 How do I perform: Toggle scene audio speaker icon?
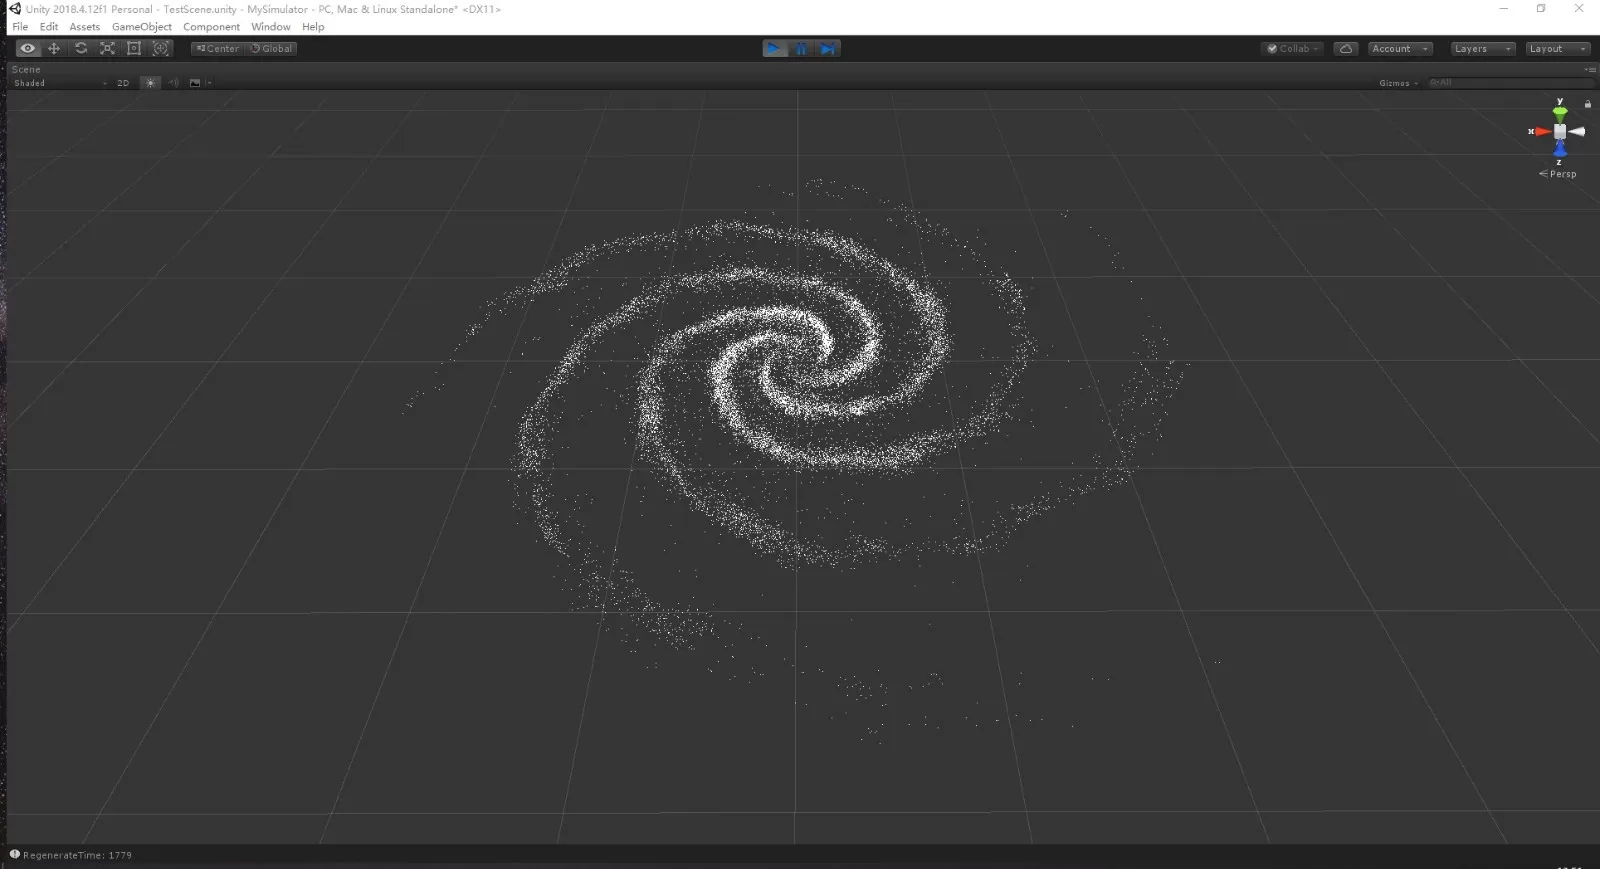pyautogui.click(x=173, y=83)
